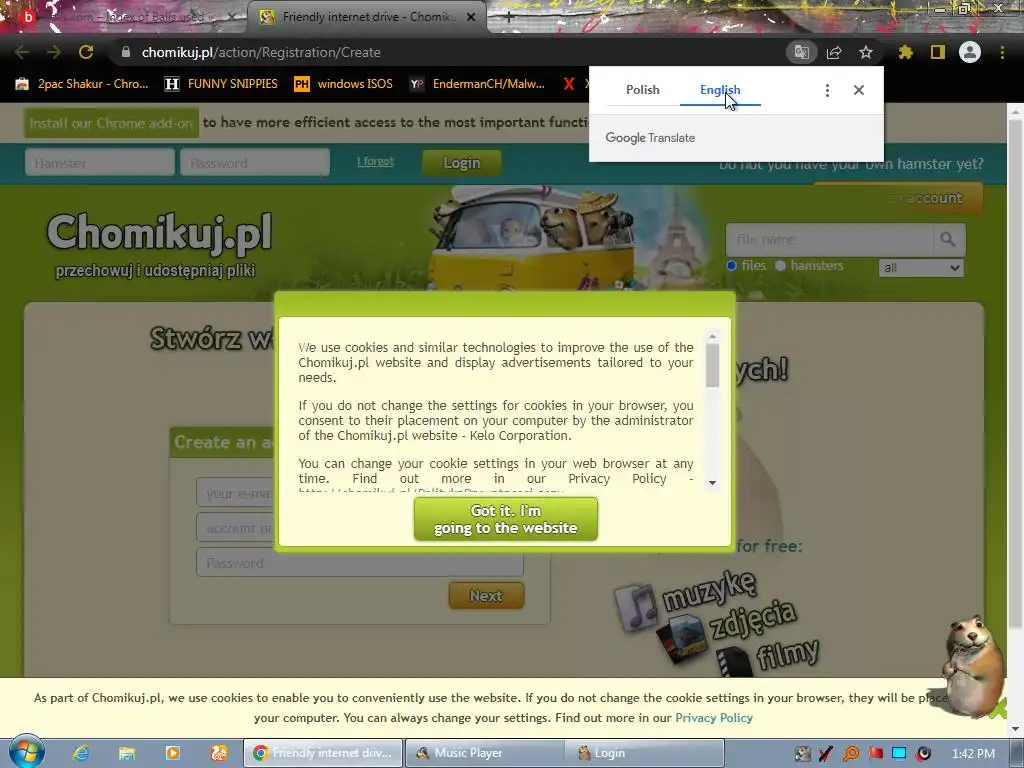Open the Windows Start button

(26, 752)
